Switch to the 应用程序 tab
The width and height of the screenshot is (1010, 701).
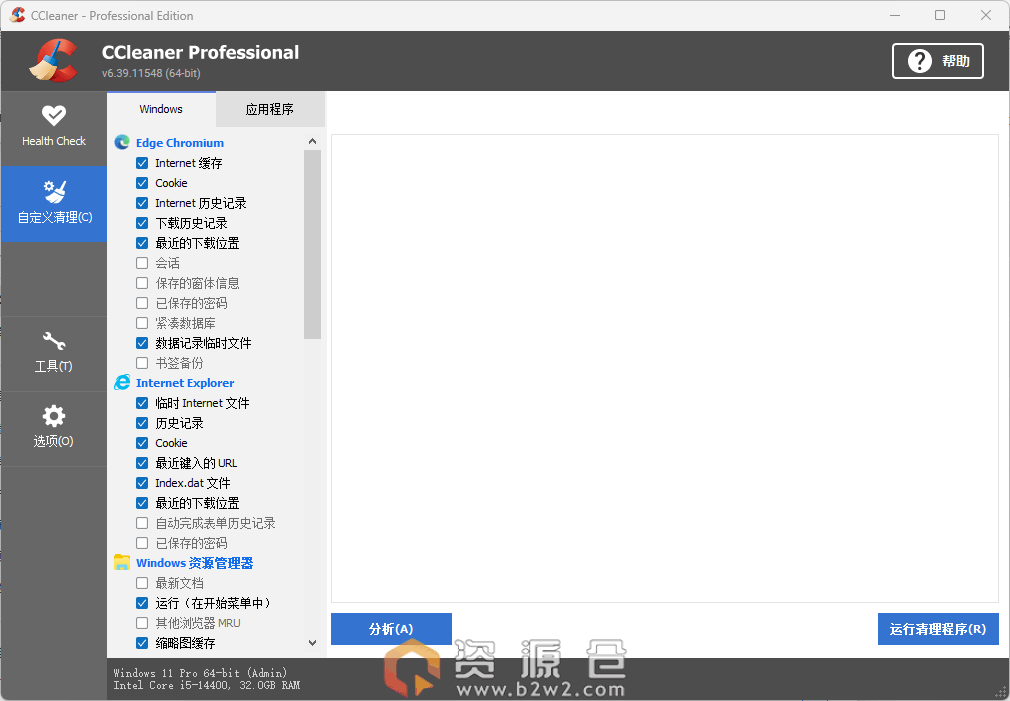270,109
